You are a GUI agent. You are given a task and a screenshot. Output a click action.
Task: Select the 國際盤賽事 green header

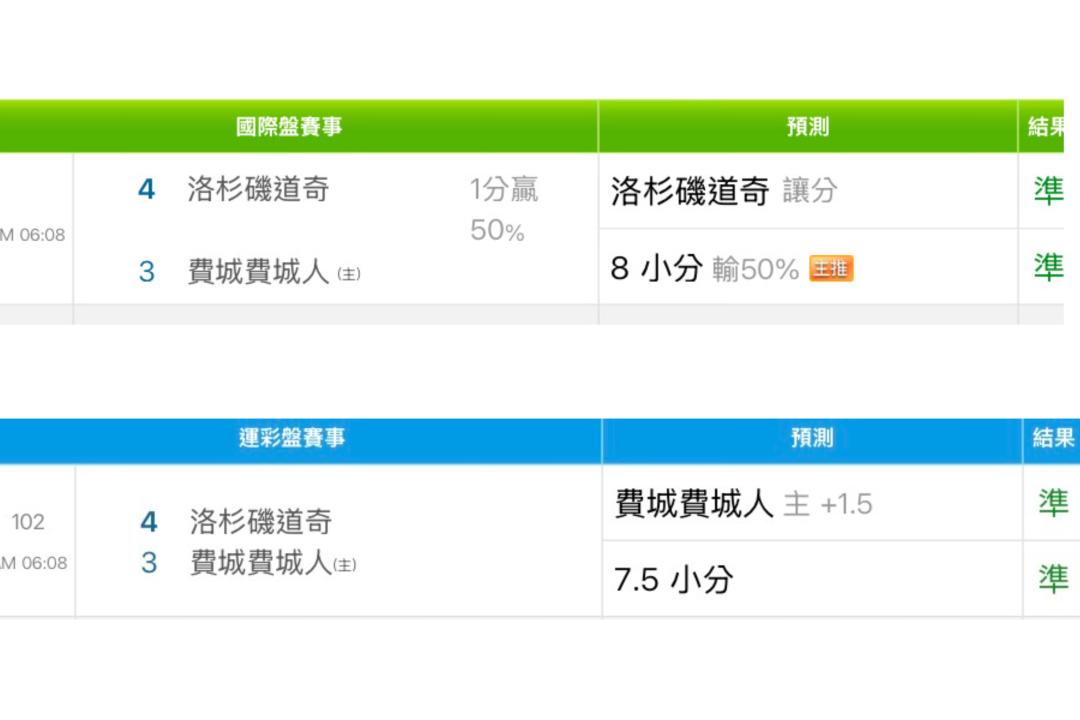coord(289,127)
